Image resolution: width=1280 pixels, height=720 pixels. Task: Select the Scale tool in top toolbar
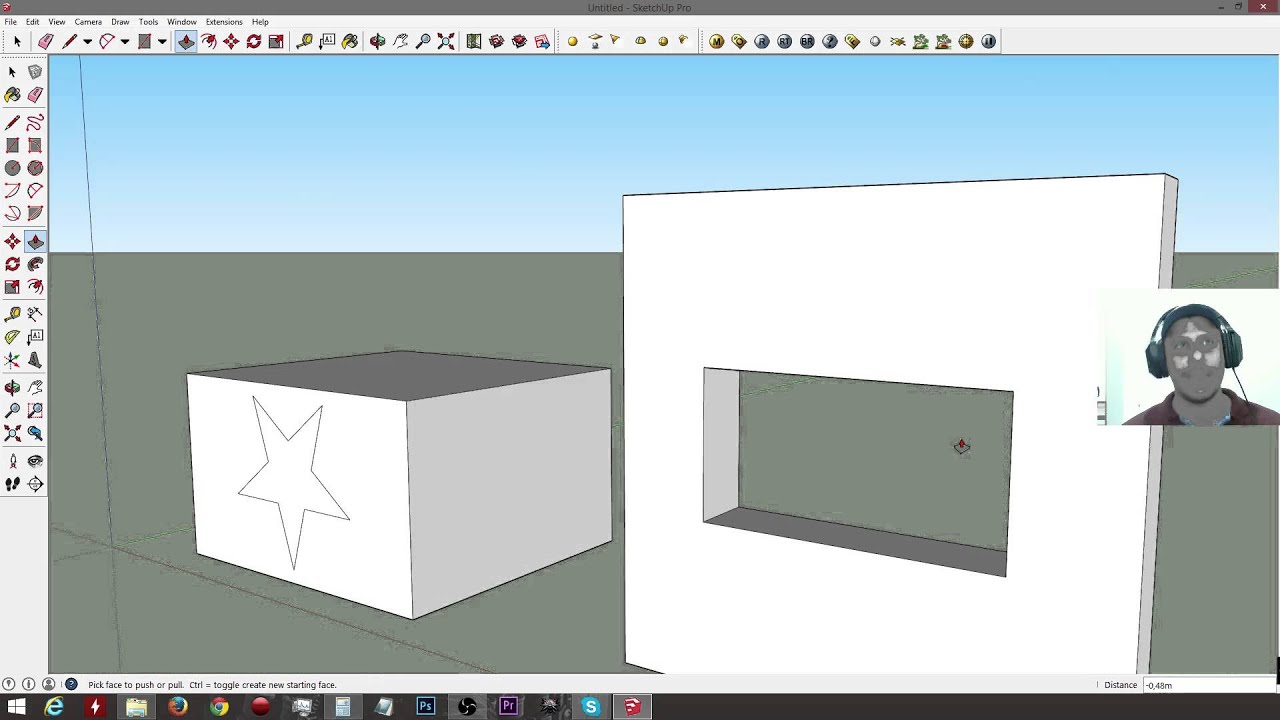pos(276,41)
